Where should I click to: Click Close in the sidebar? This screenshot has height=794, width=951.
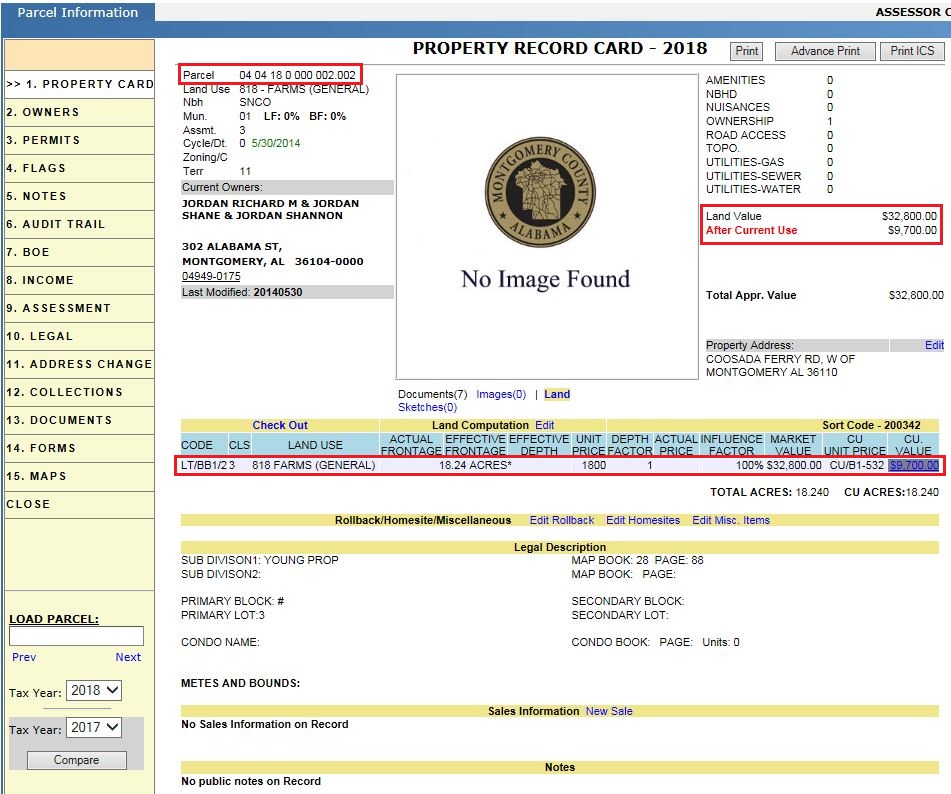click(x=79, y=504)
